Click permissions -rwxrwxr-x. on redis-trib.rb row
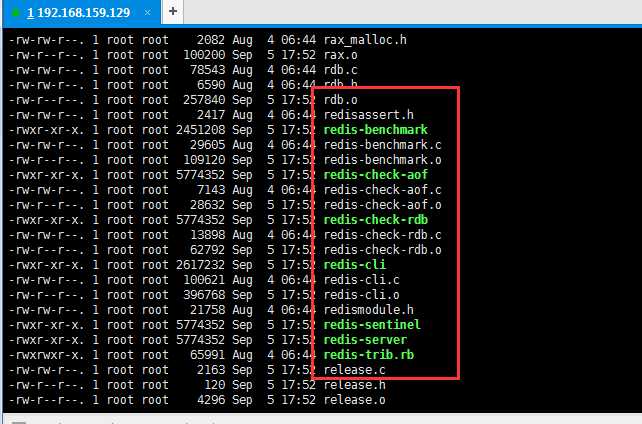642x424 pixels. (47, 355)
